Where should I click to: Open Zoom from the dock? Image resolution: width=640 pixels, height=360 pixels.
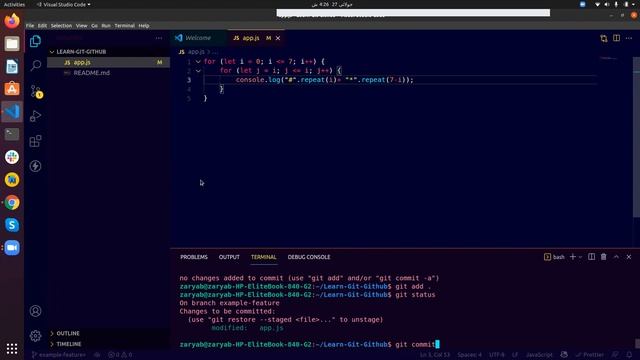click(x=12, y=248)
